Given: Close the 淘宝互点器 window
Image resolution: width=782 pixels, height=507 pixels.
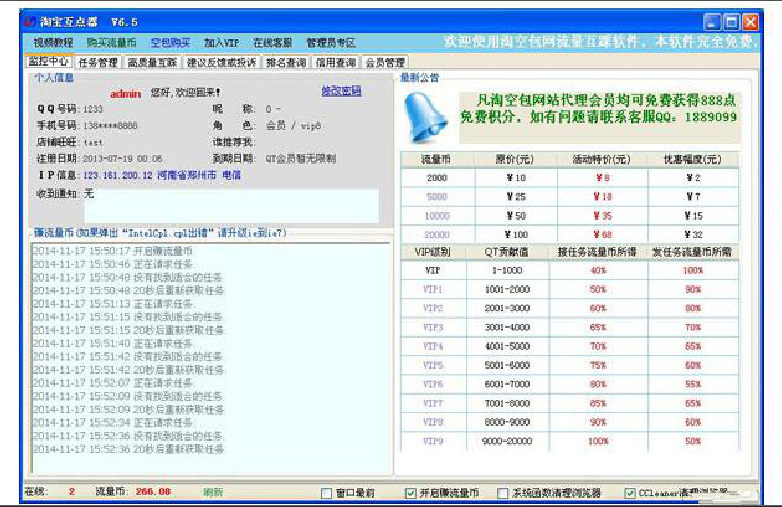Looking at the screenshot, I should (750, 22).
